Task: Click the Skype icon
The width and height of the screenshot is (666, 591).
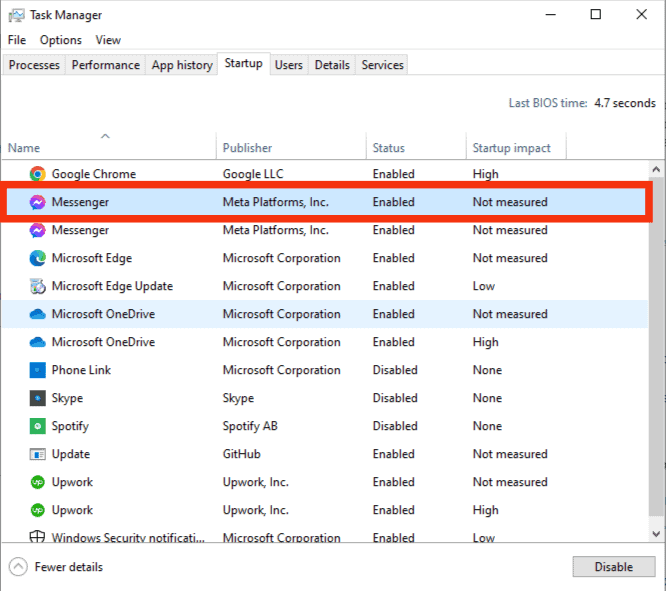Action: (x=37, y=398)
